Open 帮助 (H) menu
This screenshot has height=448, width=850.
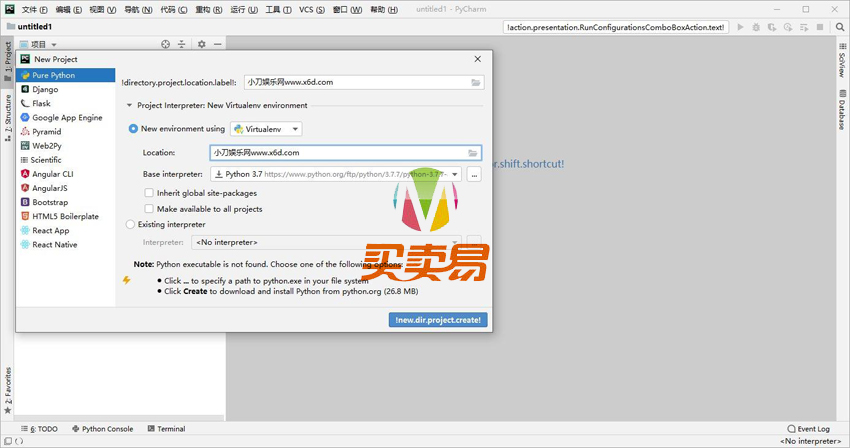click(384, 9)
